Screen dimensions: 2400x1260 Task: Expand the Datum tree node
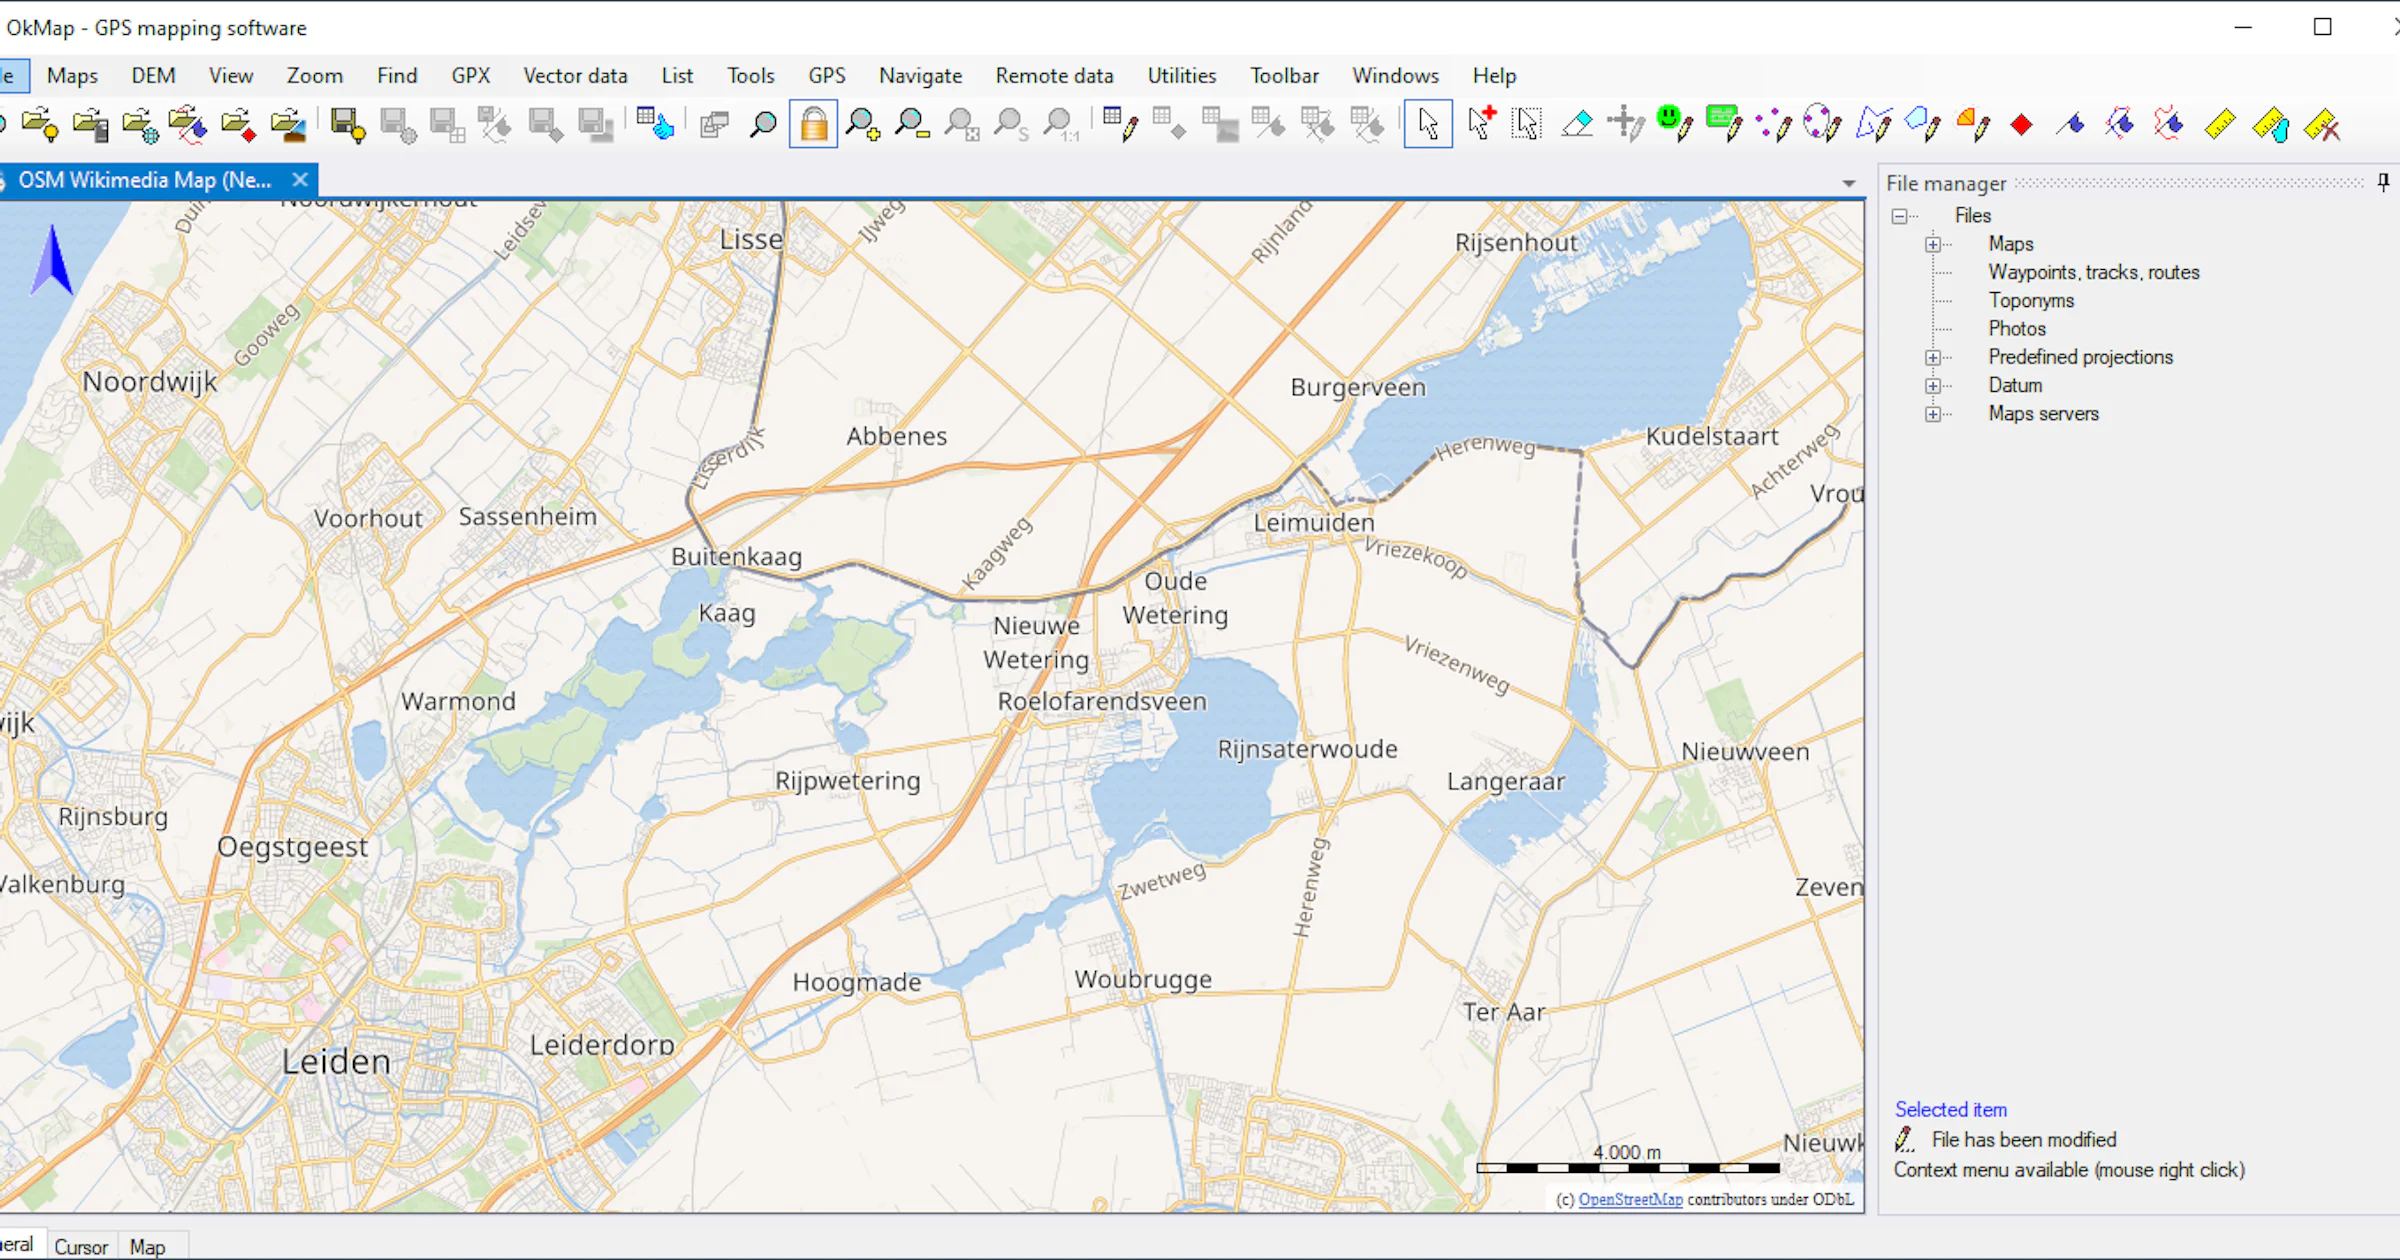tap(1933, 385)
